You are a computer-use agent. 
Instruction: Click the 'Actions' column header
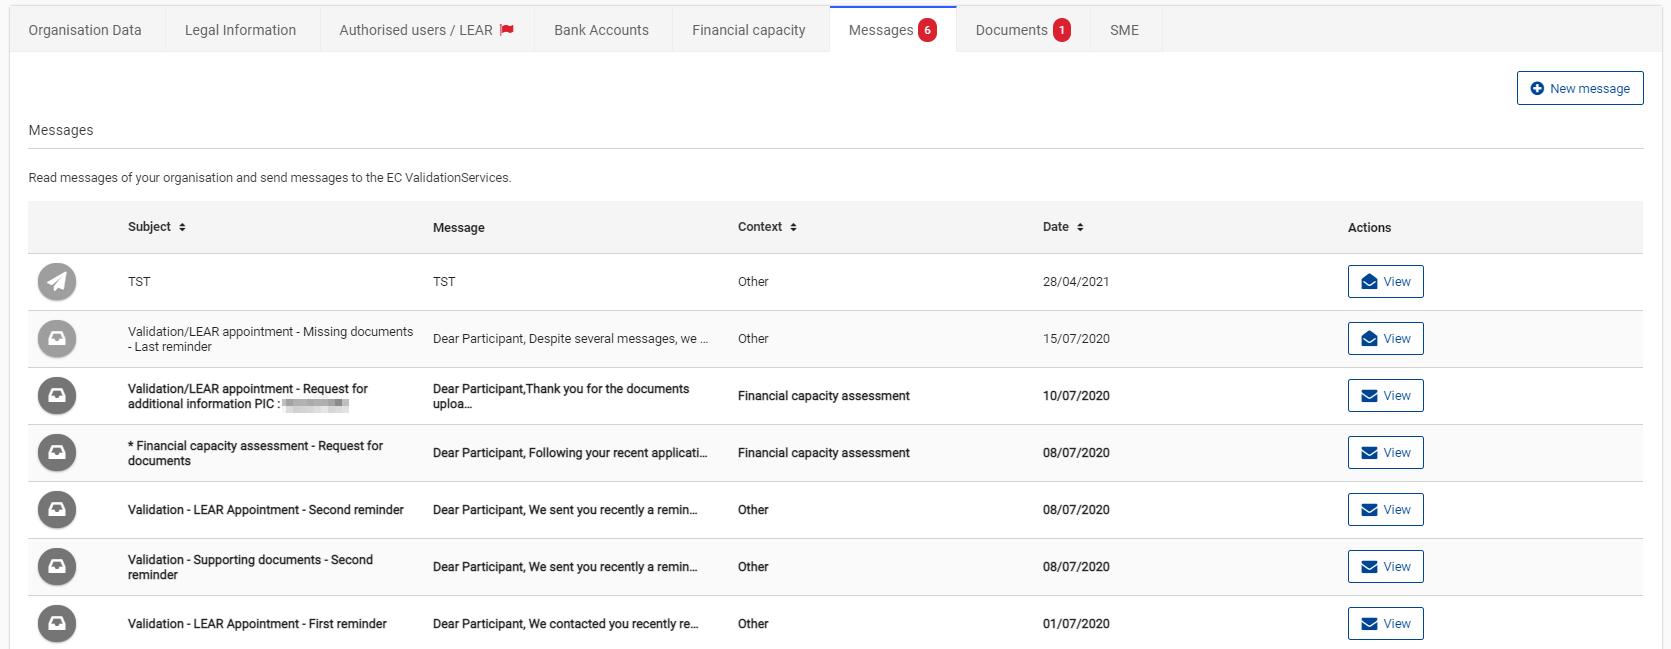pyautogui.click(x=1369, y=228)
